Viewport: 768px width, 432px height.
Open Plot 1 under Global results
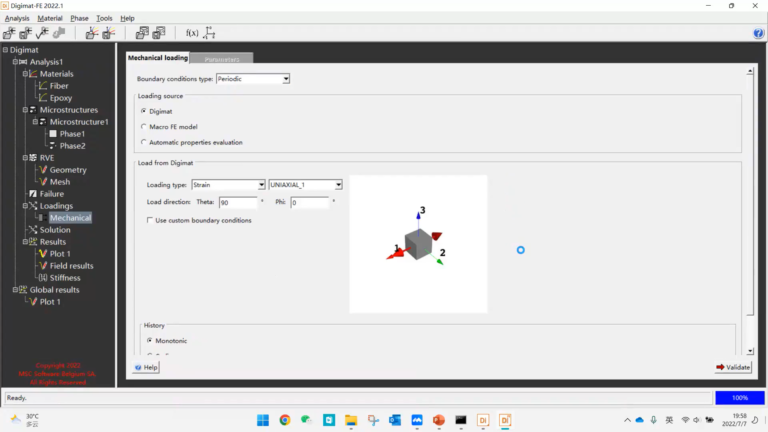click(x=50, y=302)
